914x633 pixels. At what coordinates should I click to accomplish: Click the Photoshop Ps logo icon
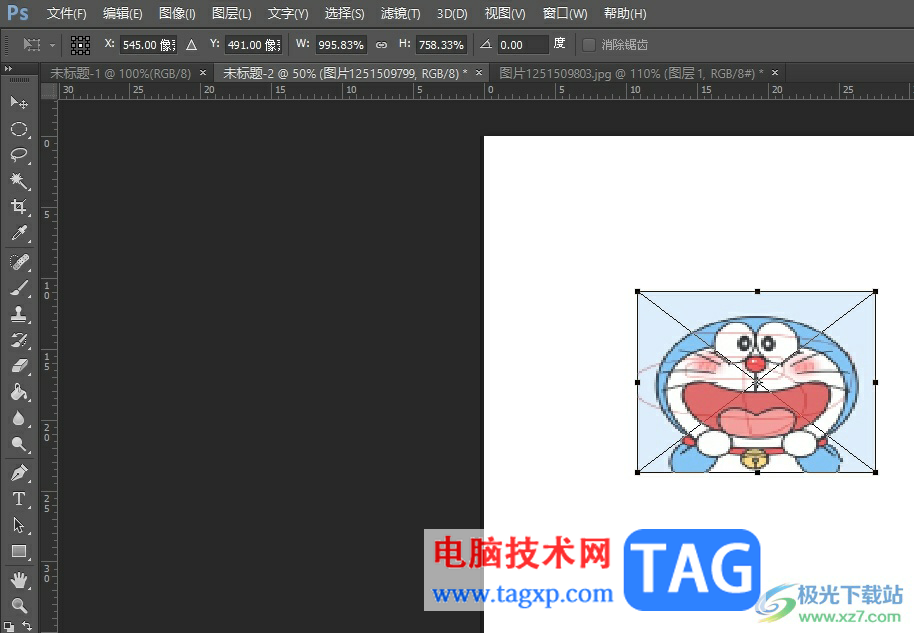17,13
